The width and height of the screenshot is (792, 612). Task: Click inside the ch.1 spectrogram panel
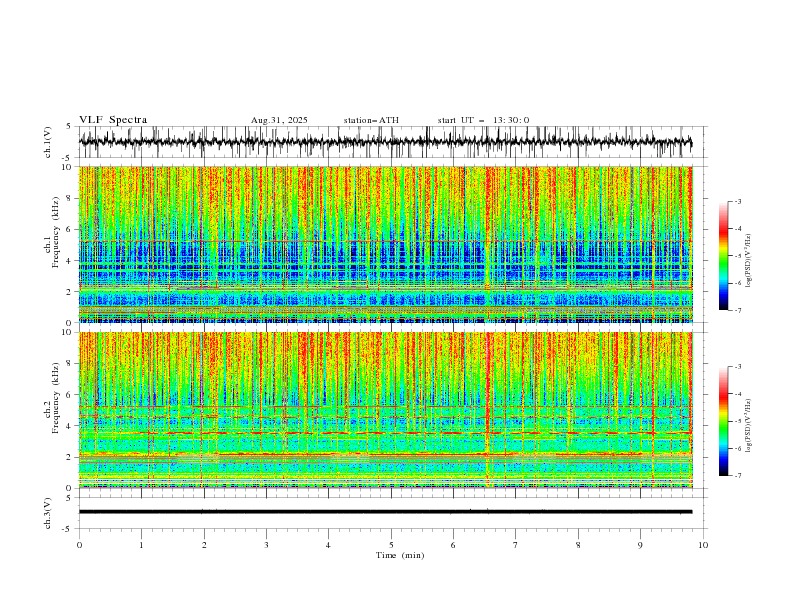[x=385, y=244]
